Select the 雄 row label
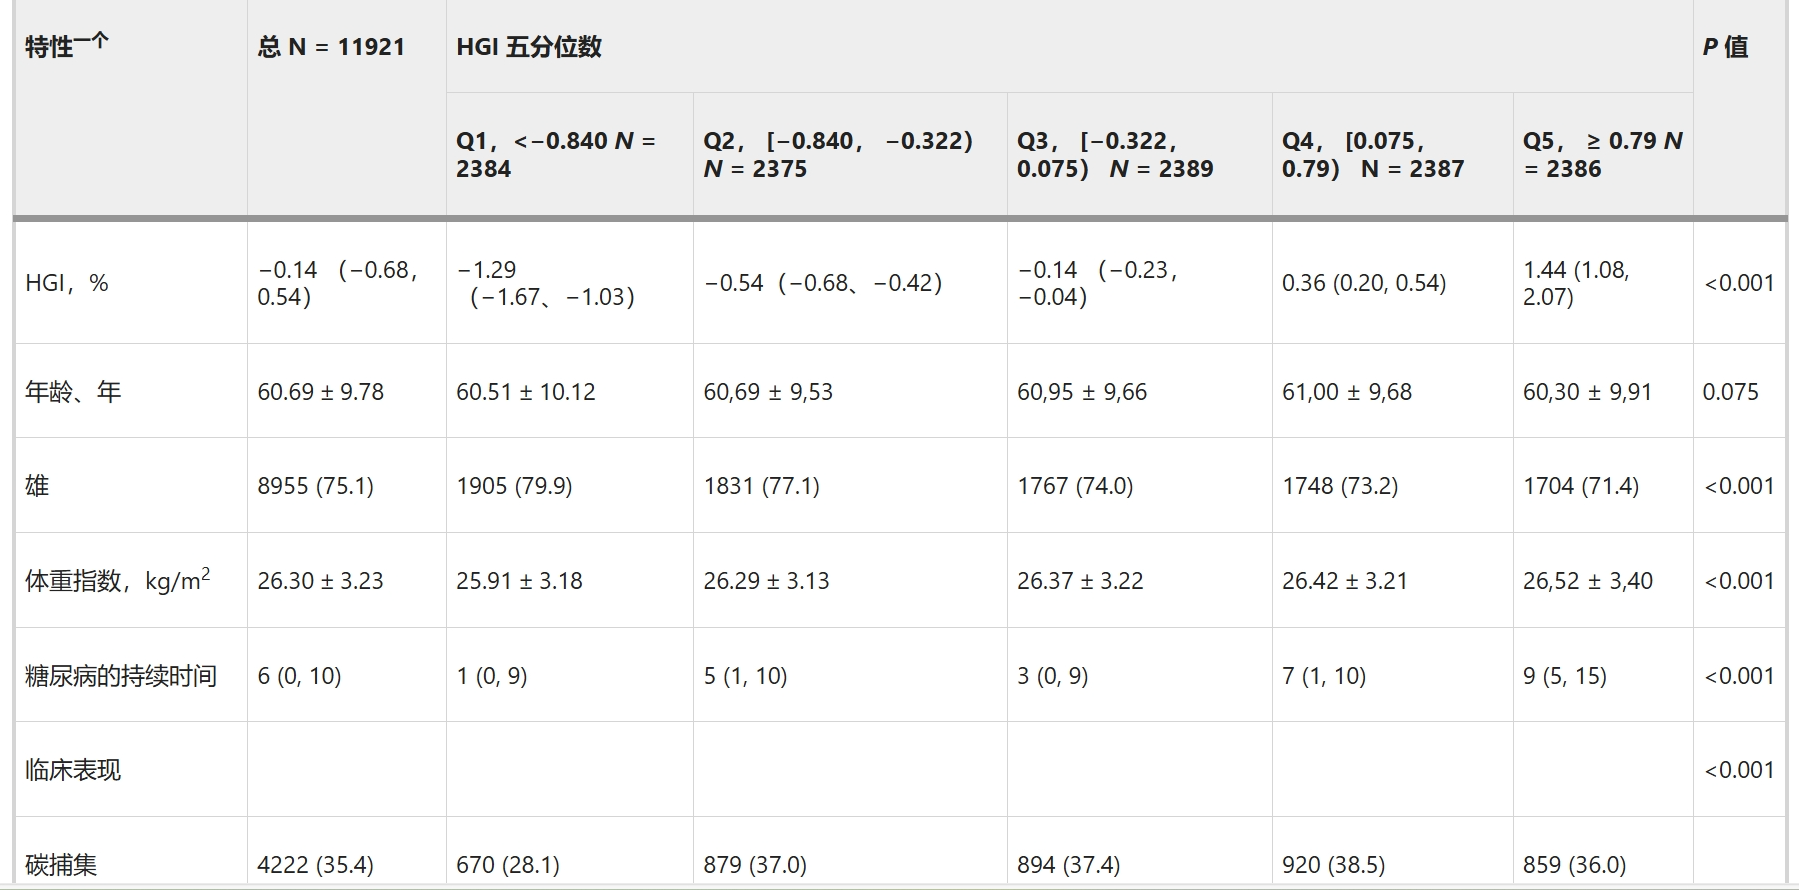 pos(37,486)
